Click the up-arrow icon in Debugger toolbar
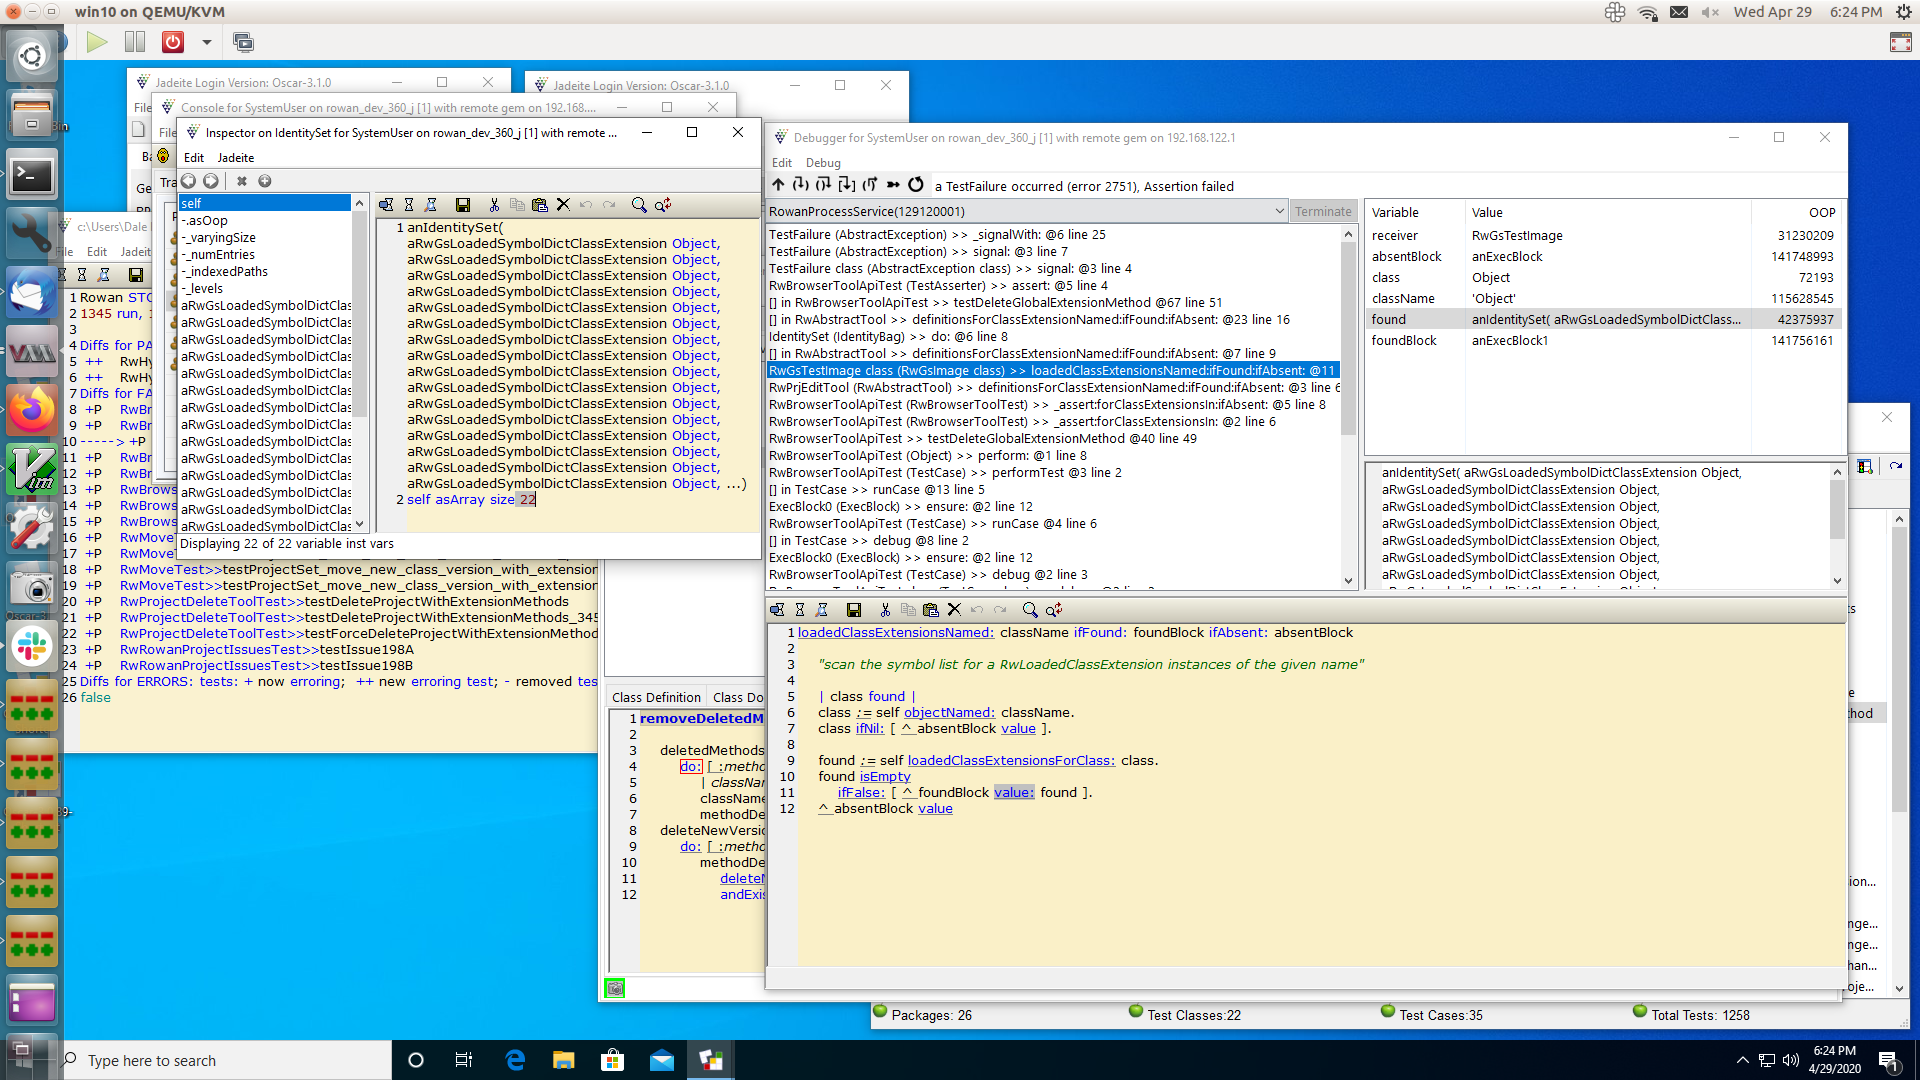The height and width of the screenshot is (1080, 1920). tap(778, 185)
